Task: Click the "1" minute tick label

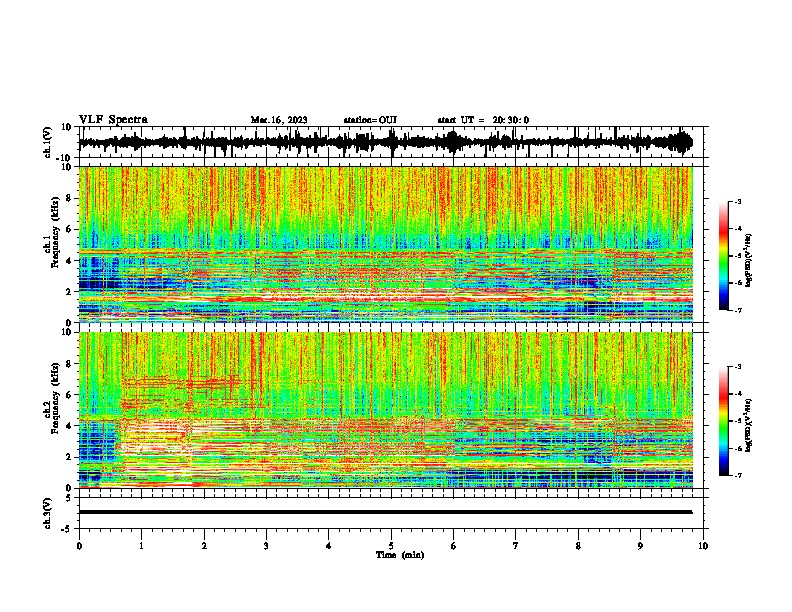Action: tap(142, 546)
